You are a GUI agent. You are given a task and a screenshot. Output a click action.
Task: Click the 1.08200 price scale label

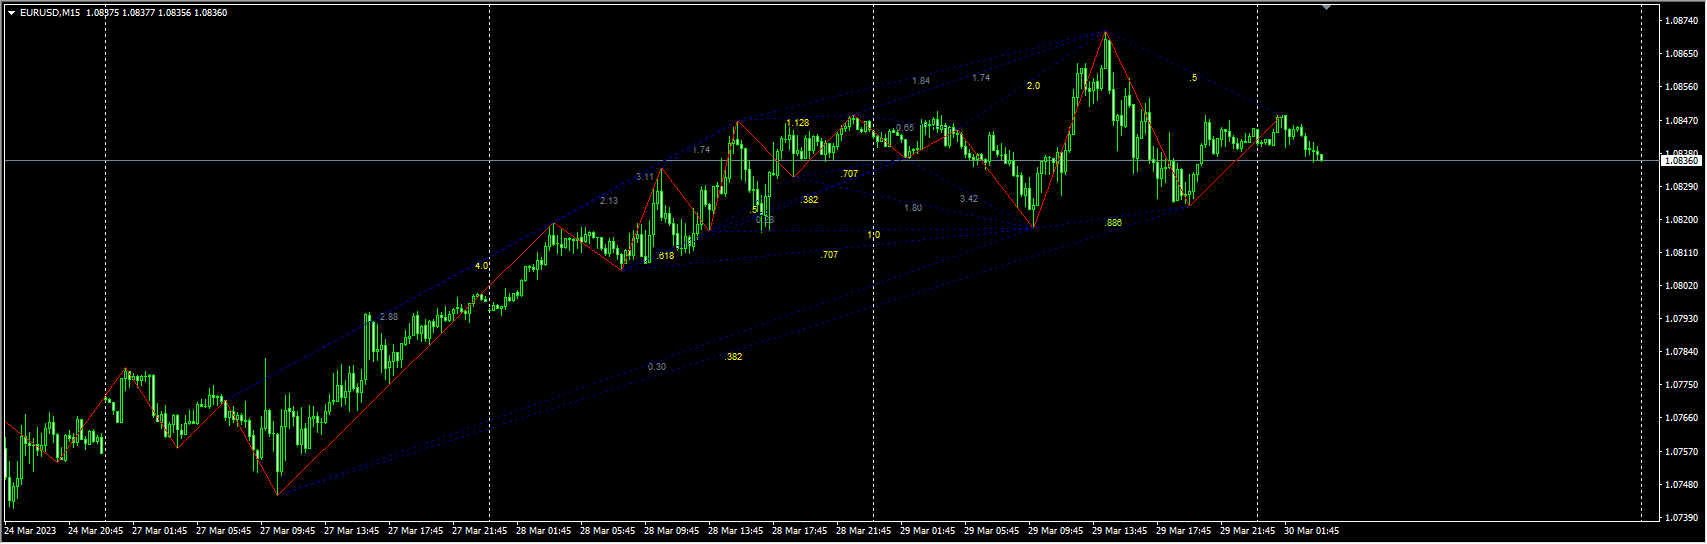click(1683, 219)
